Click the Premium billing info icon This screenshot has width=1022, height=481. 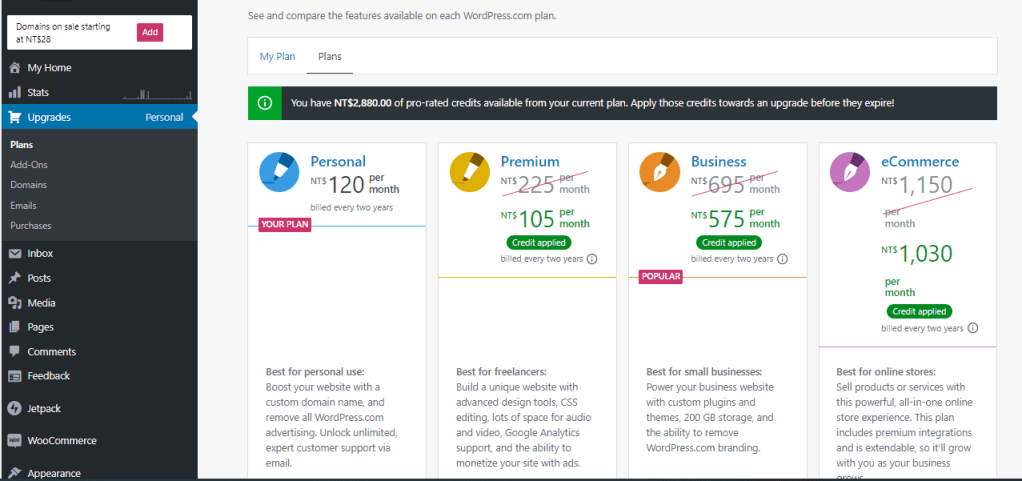(591, 259)
